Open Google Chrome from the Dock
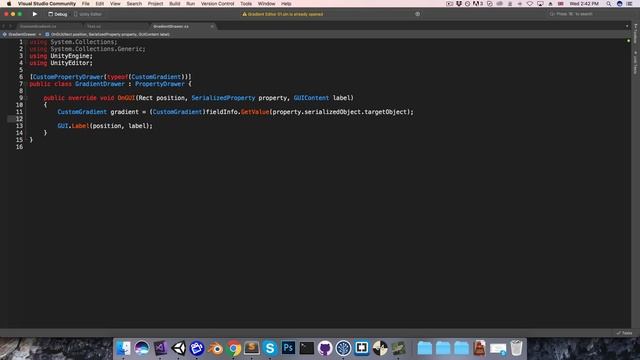 234,348
